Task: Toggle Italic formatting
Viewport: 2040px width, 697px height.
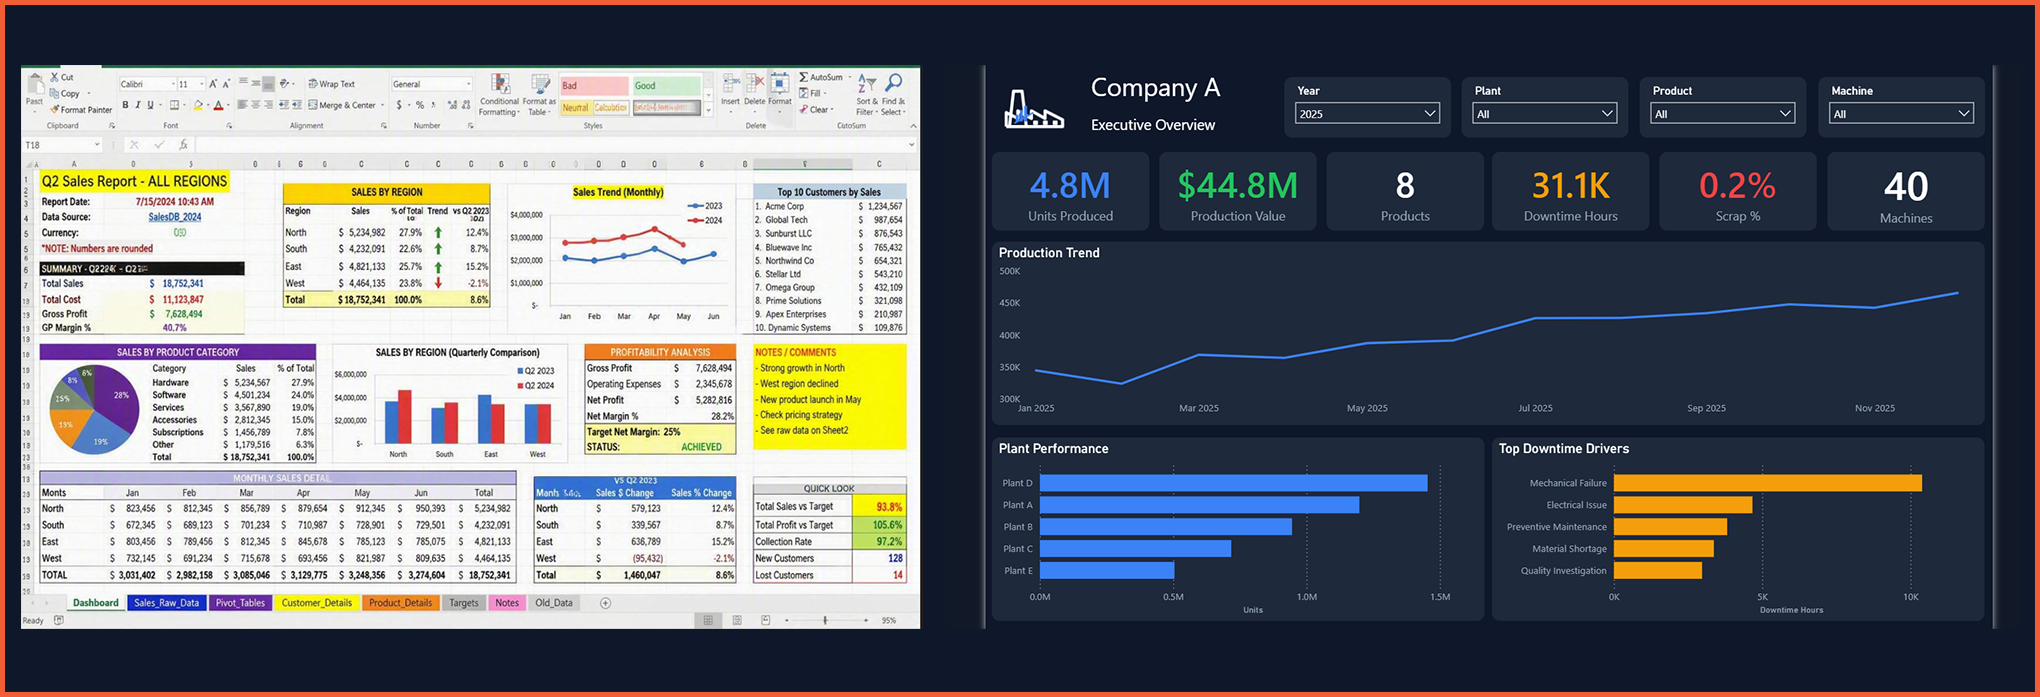Action: 138,105
